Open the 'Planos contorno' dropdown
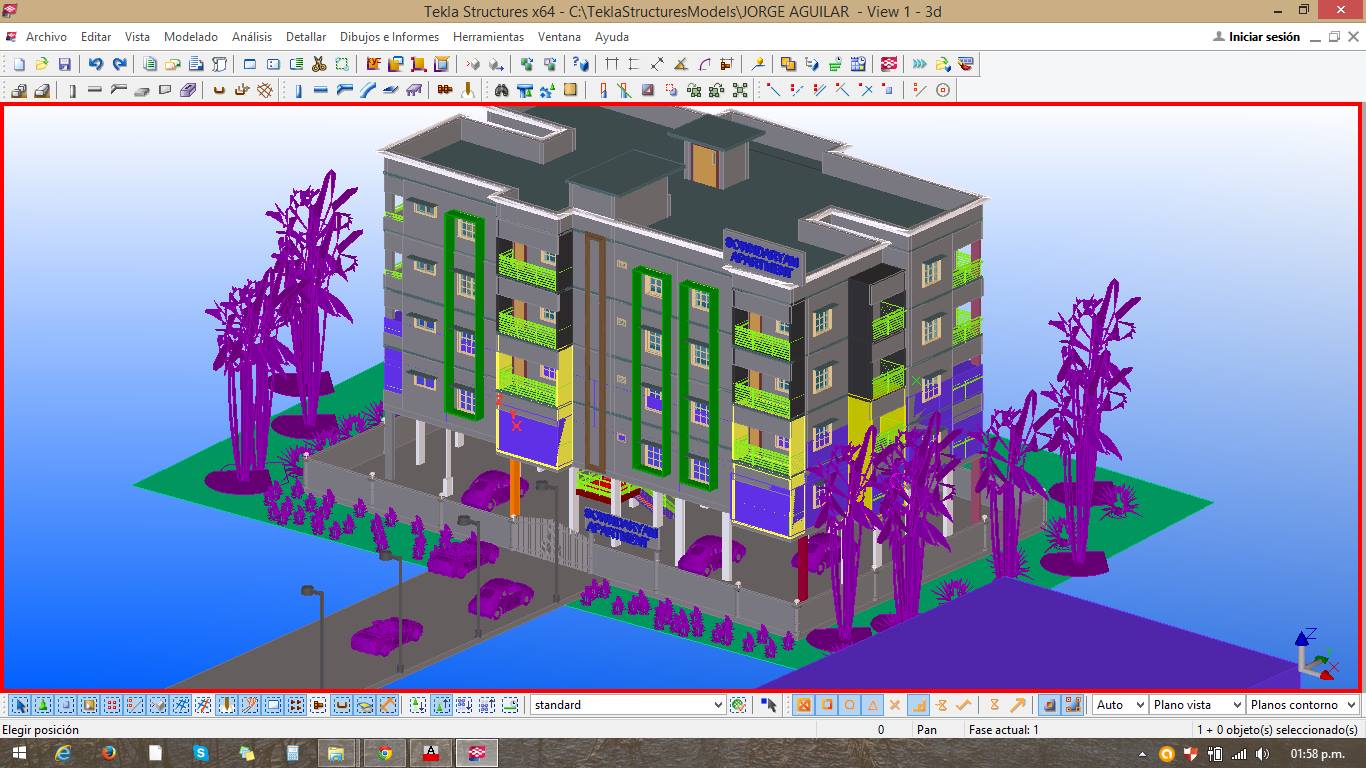Screen dimensions: 1366x768 [x=1350, y=705]
